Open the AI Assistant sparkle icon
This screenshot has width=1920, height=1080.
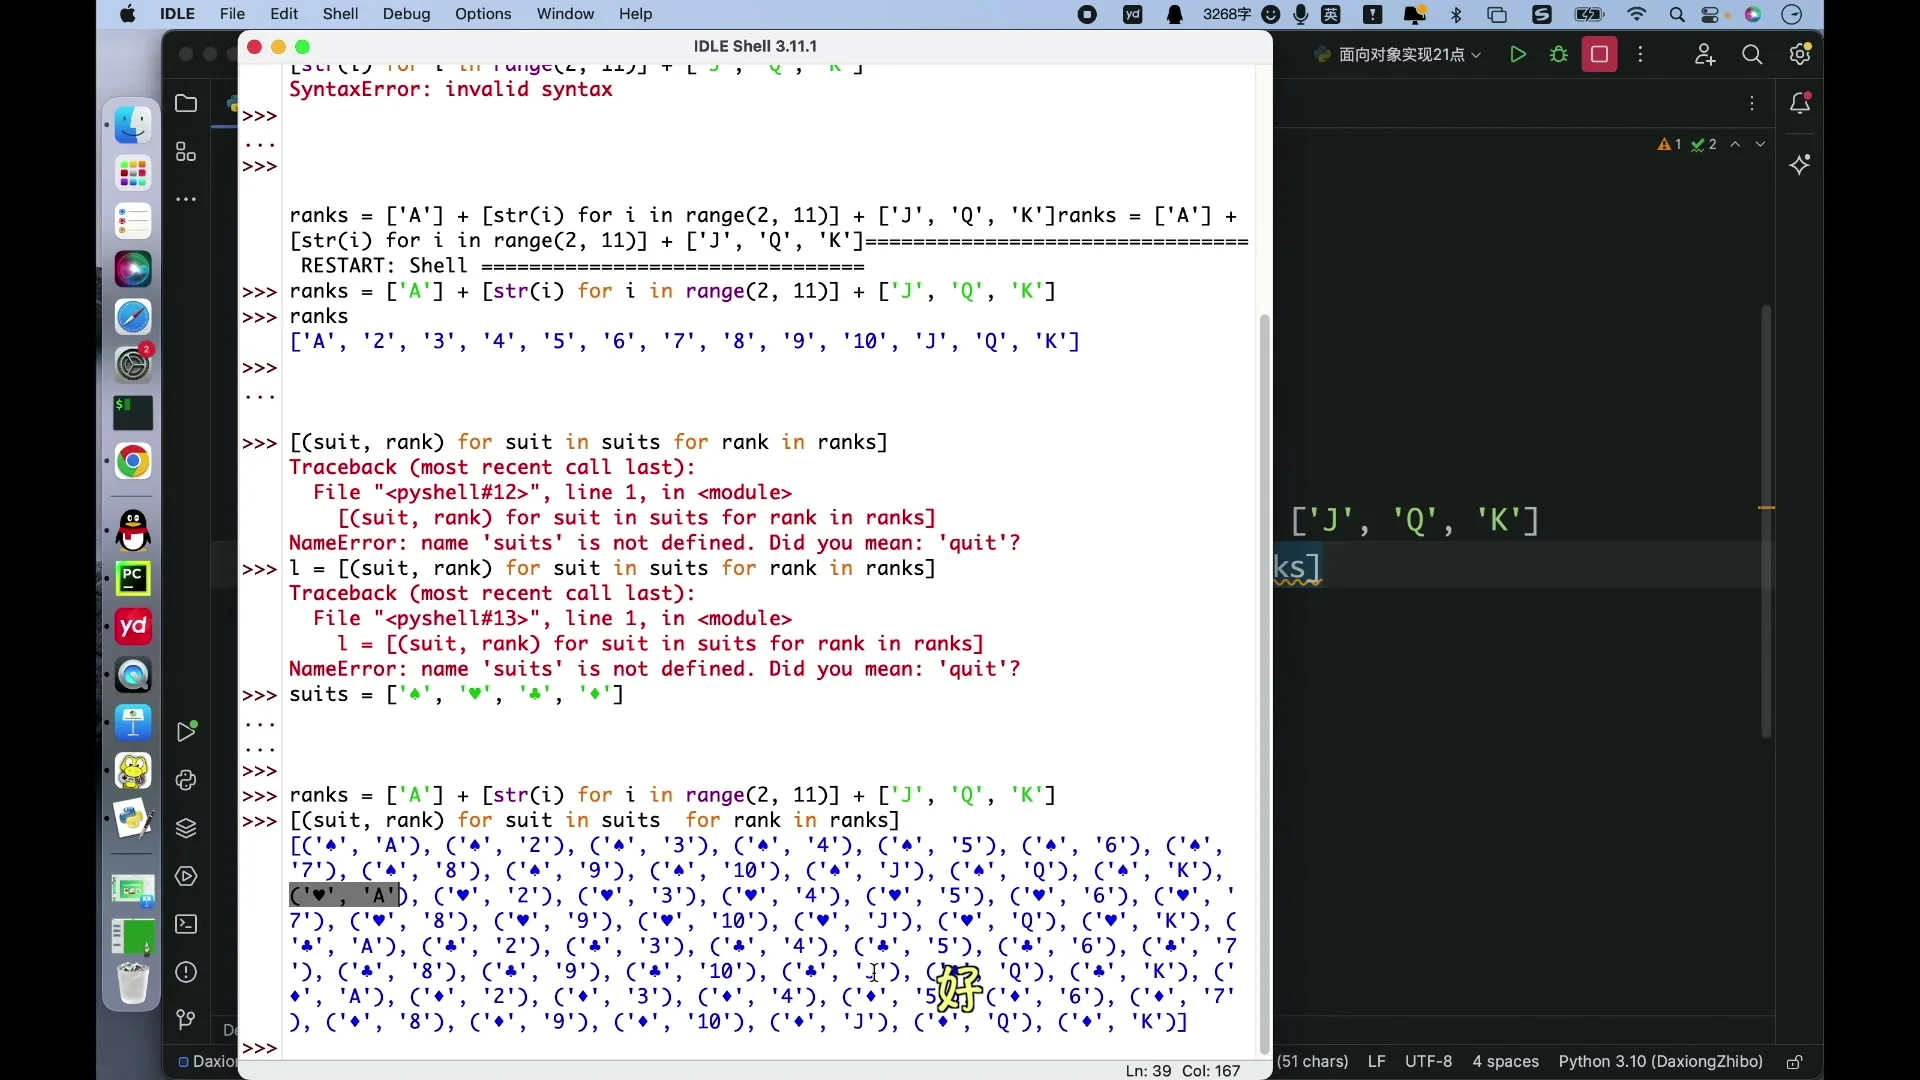[x=1801, y=164]
